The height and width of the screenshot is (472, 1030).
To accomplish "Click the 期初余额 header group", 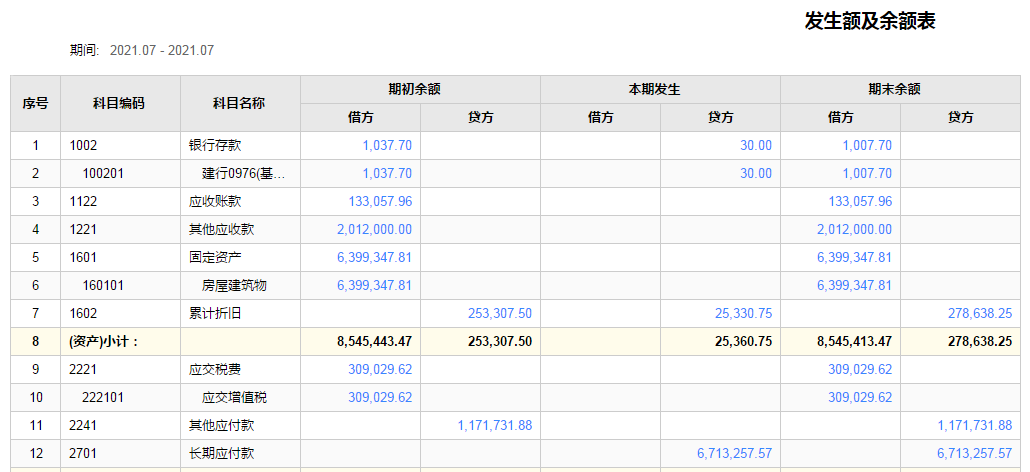I will pos(420,89).
